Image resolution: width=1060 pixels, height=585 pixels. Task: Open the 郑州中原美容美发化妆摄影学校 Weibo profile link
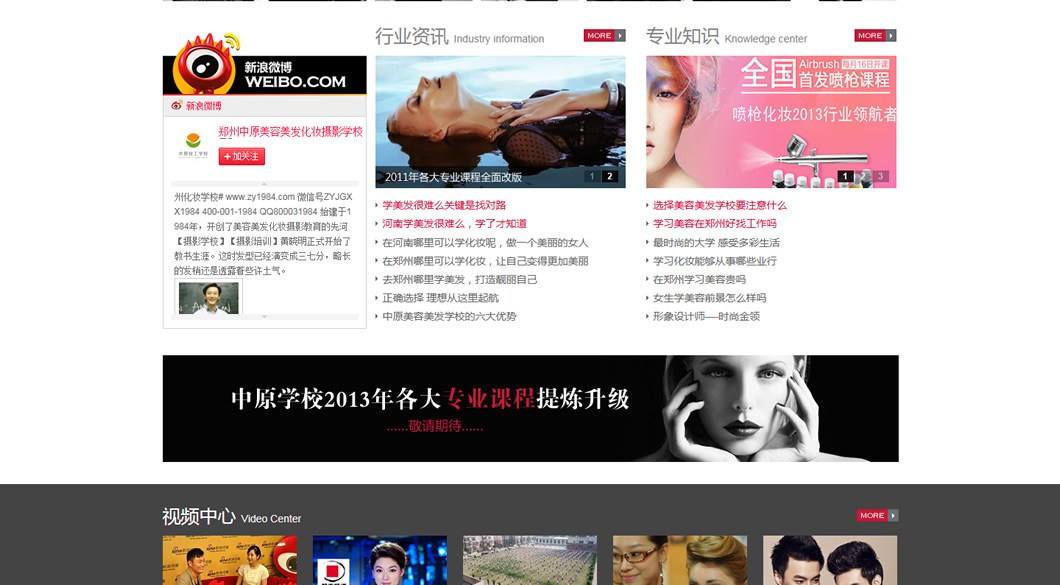[290, 132]
